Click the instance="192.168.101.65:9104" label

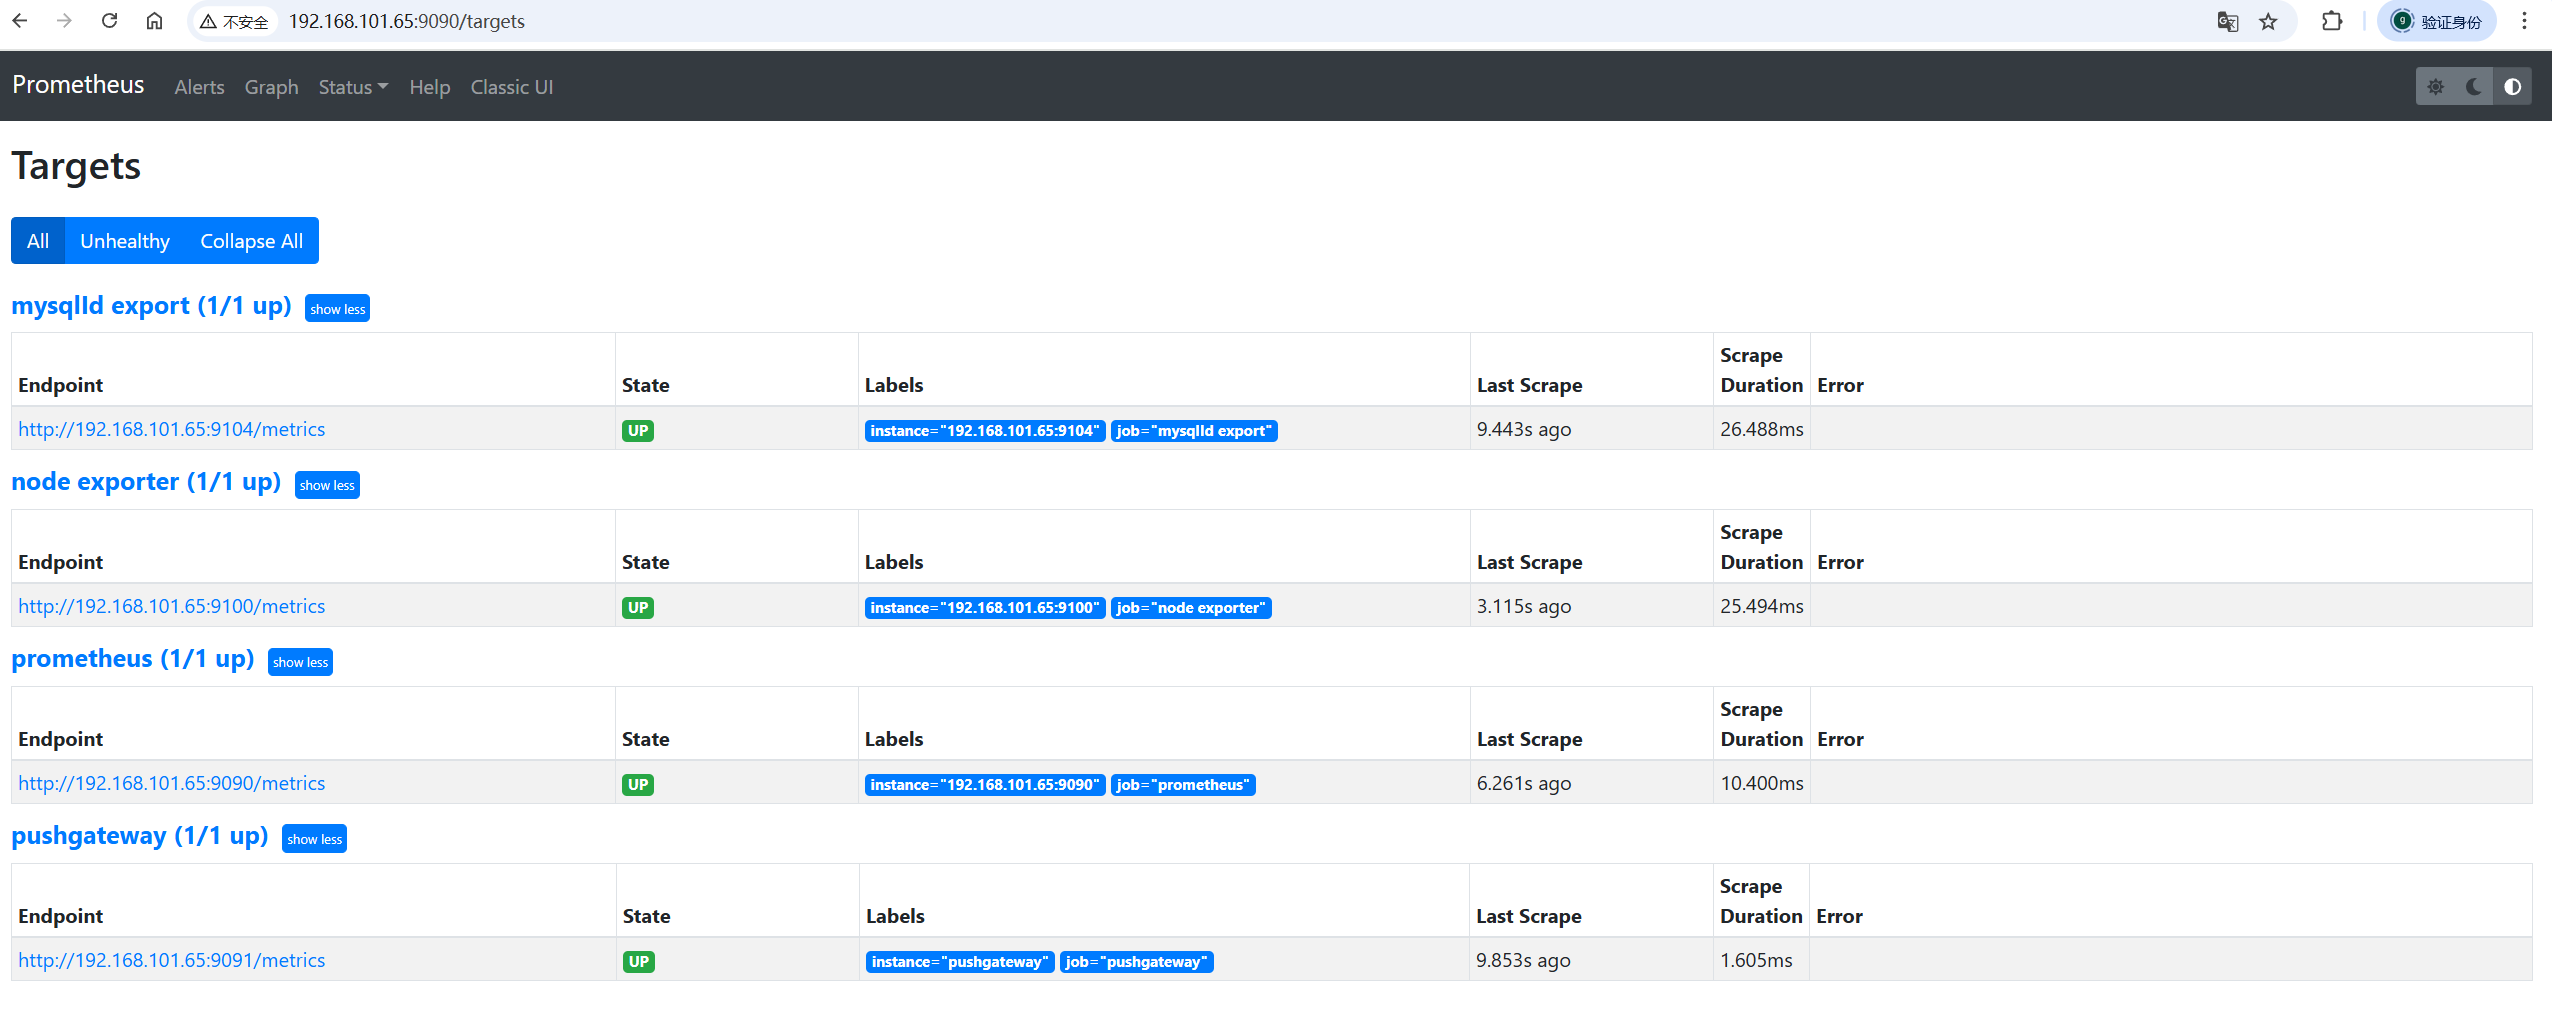tap(985, 431)
